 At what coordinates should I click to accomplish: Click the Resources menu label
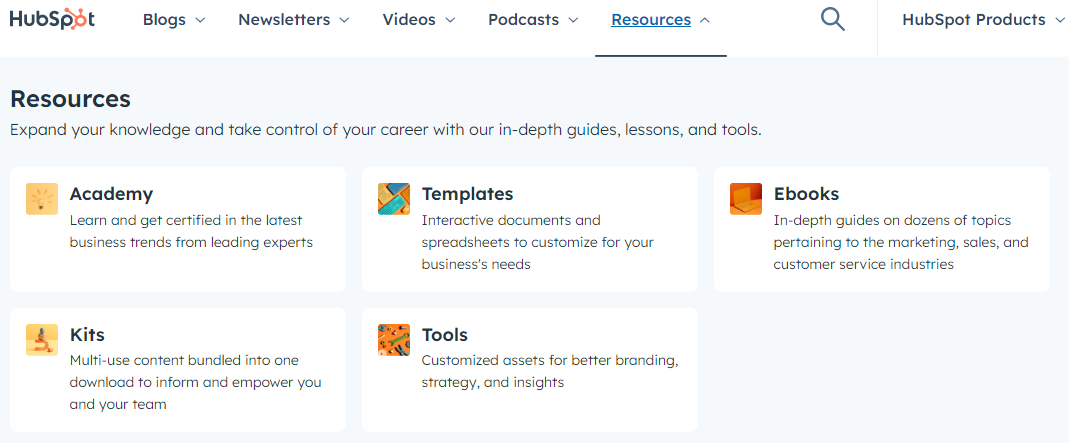(651, 20)
